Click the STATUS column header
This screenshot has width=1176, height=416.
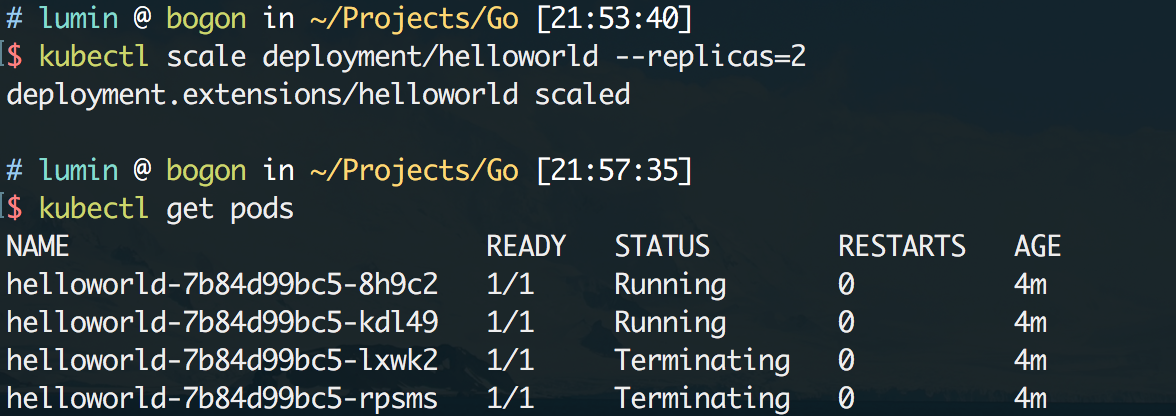662,246
